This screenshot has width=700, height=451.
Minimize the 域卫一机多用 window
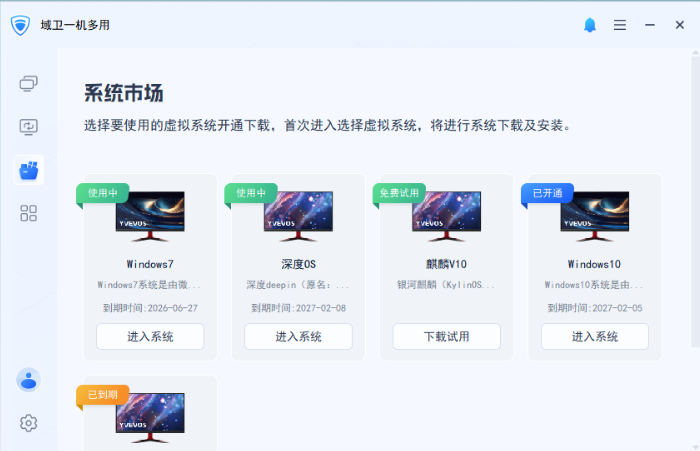650,25
